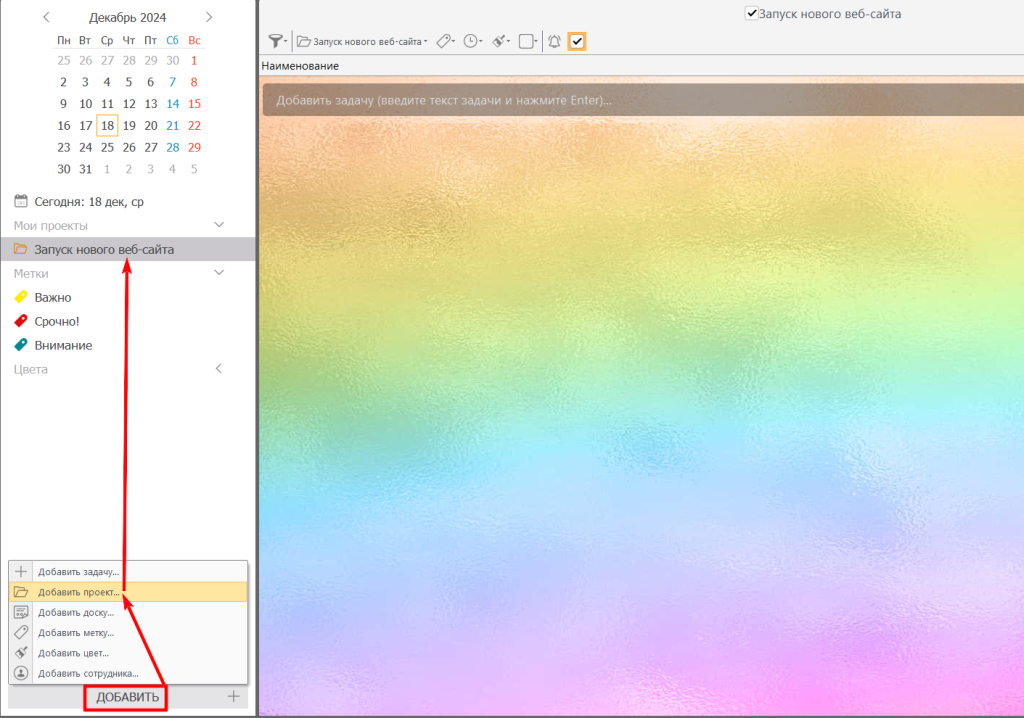Click the red tag icon beside Срочно!
This screenshot has height=718, width=1024.
click(21, 321)
